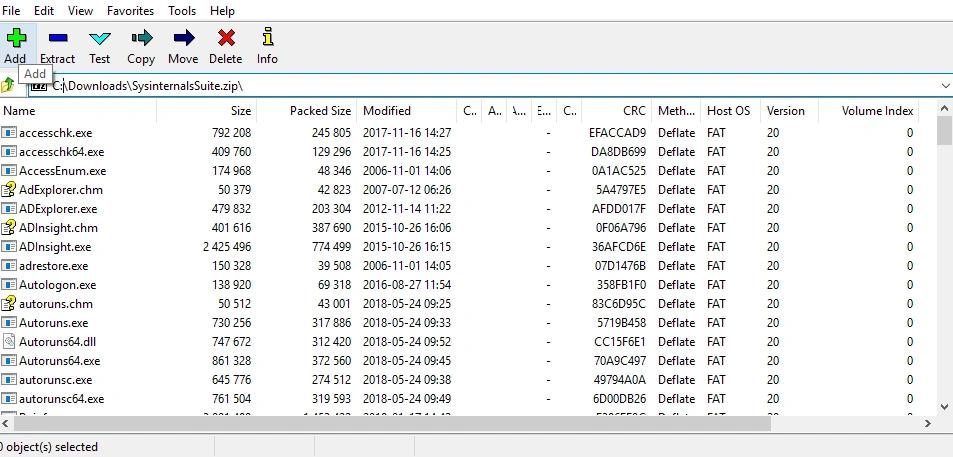Viewport: 953px width, 457px height.
Task: Click the horizontal scrollbar thumb
Action: click(392, 423)
